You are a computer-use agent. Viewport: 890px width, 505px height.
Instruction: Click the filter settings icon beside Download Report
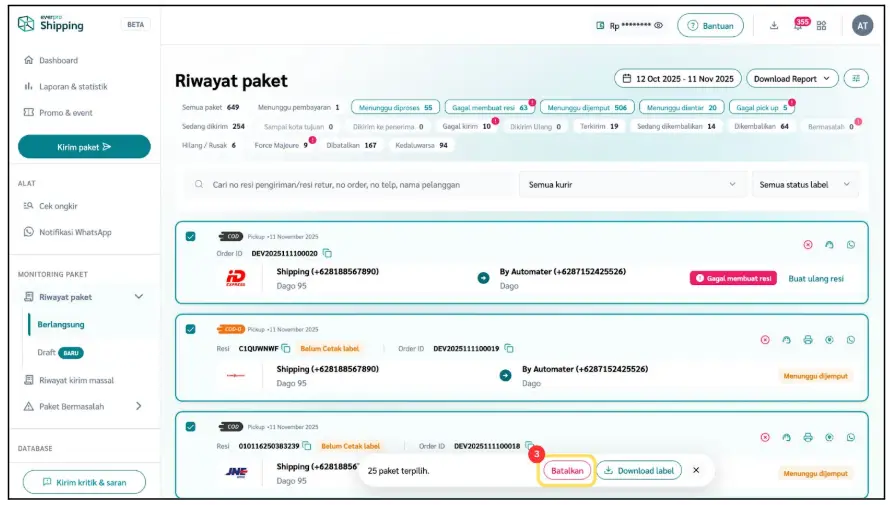click(x=856, y=78)
